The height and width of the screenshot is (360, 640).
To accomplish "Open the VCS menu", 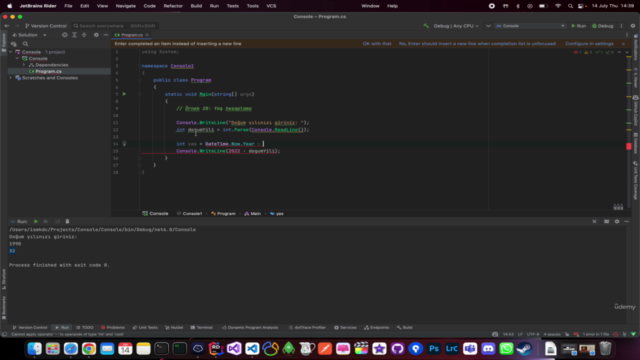I will tap(271, 6).
